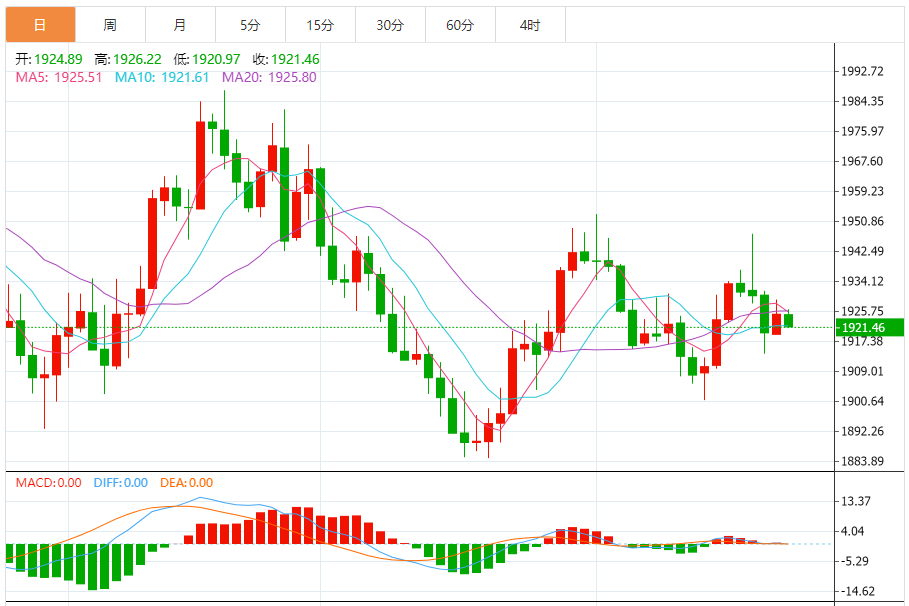909x606 pixels.
Task: Click the MA20: 1925.80 indicator label
Action: click(269, 77)
